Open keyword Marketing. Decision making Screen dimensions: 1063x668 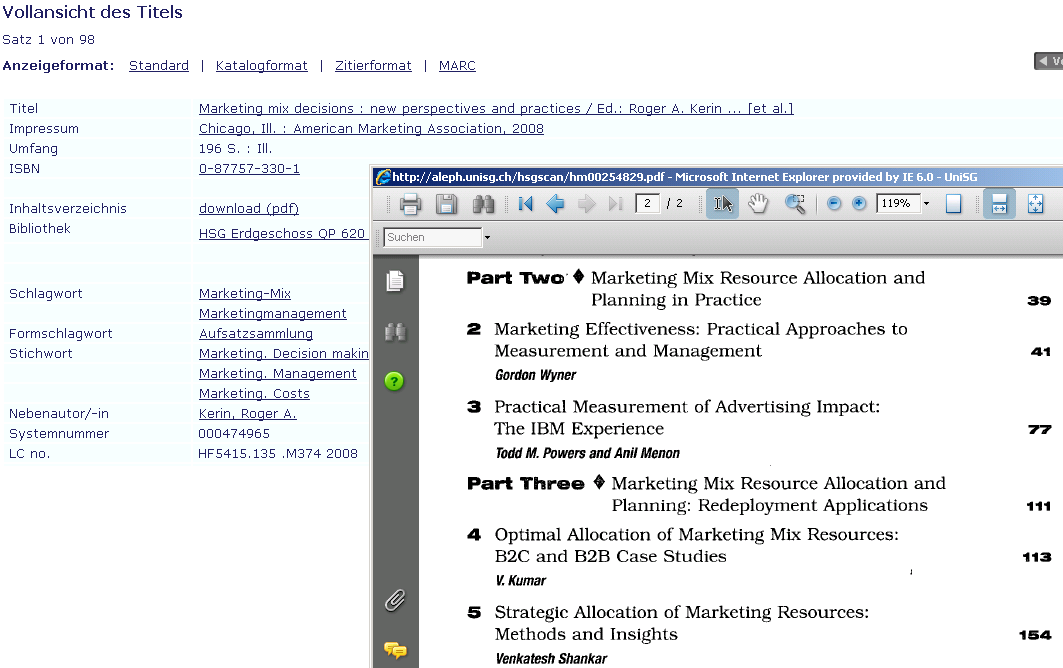point(283,354)
